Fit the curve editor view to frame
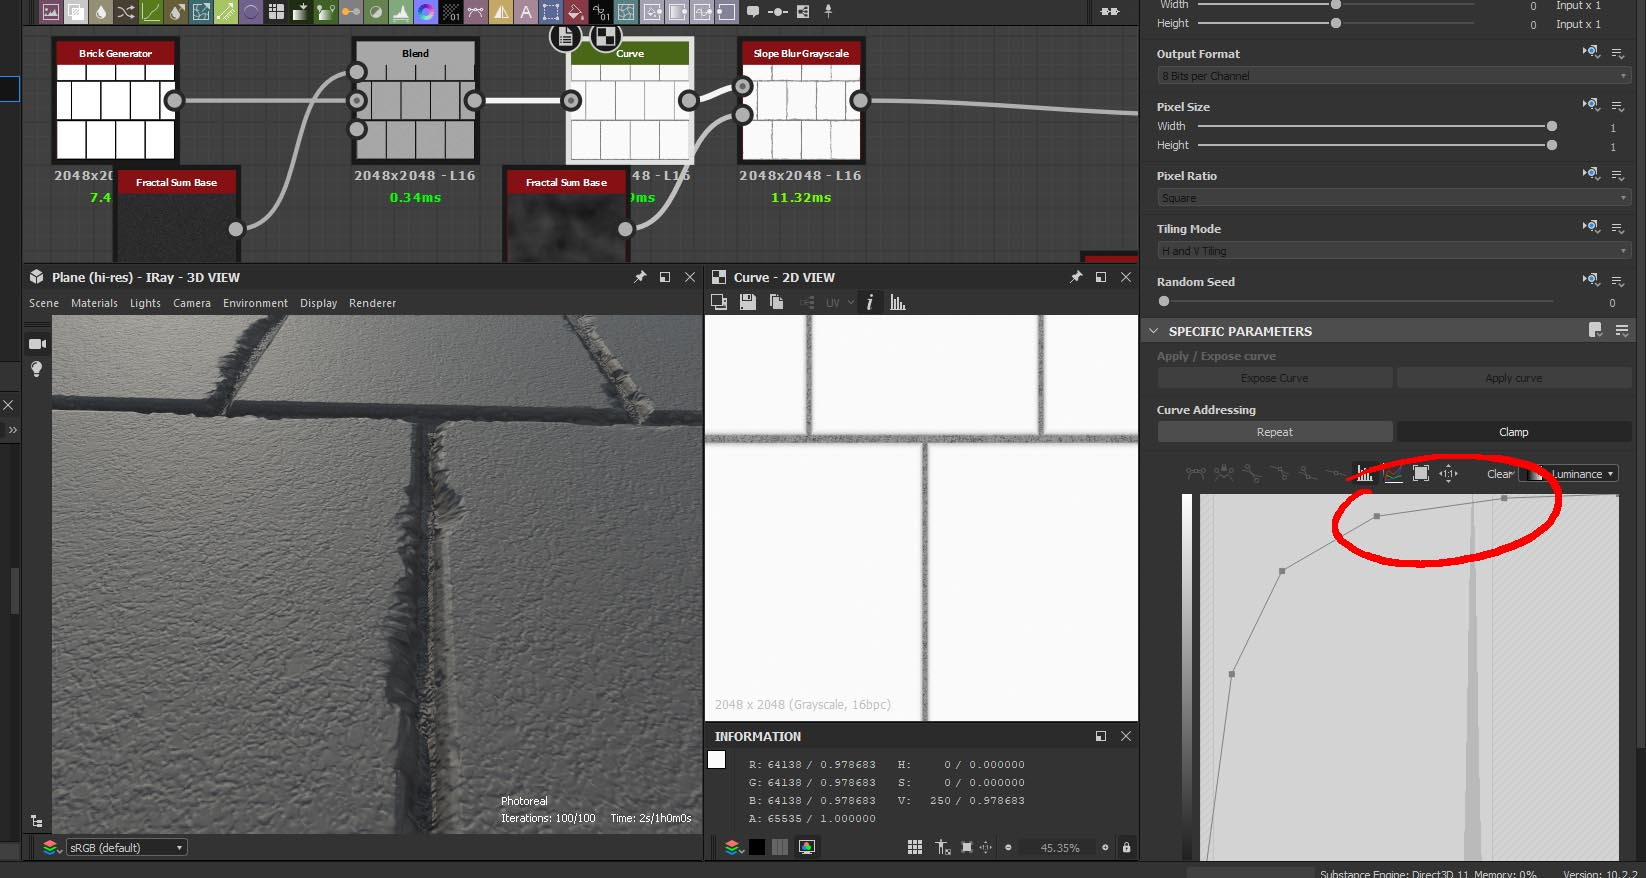This screenshot has height=878, width=1646. pyautogui.click(x=1421, y=474)
